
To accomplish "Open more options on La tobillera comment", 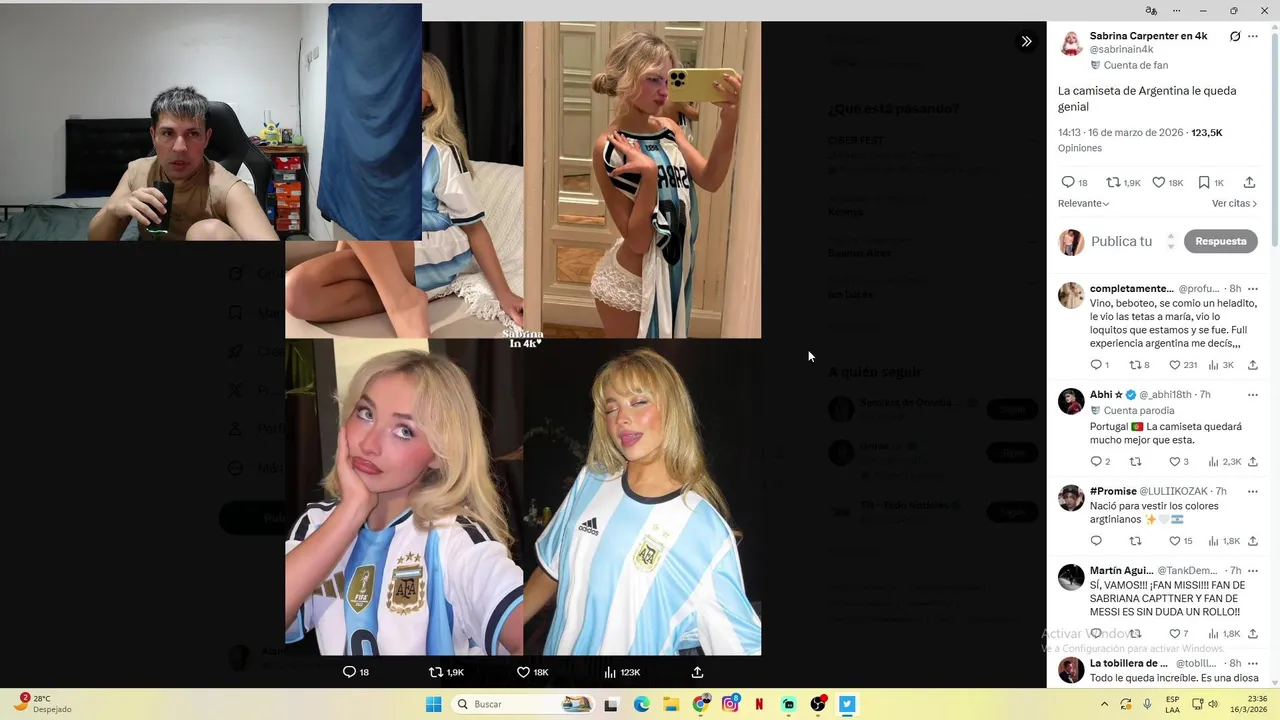I will coord(1253,663).
